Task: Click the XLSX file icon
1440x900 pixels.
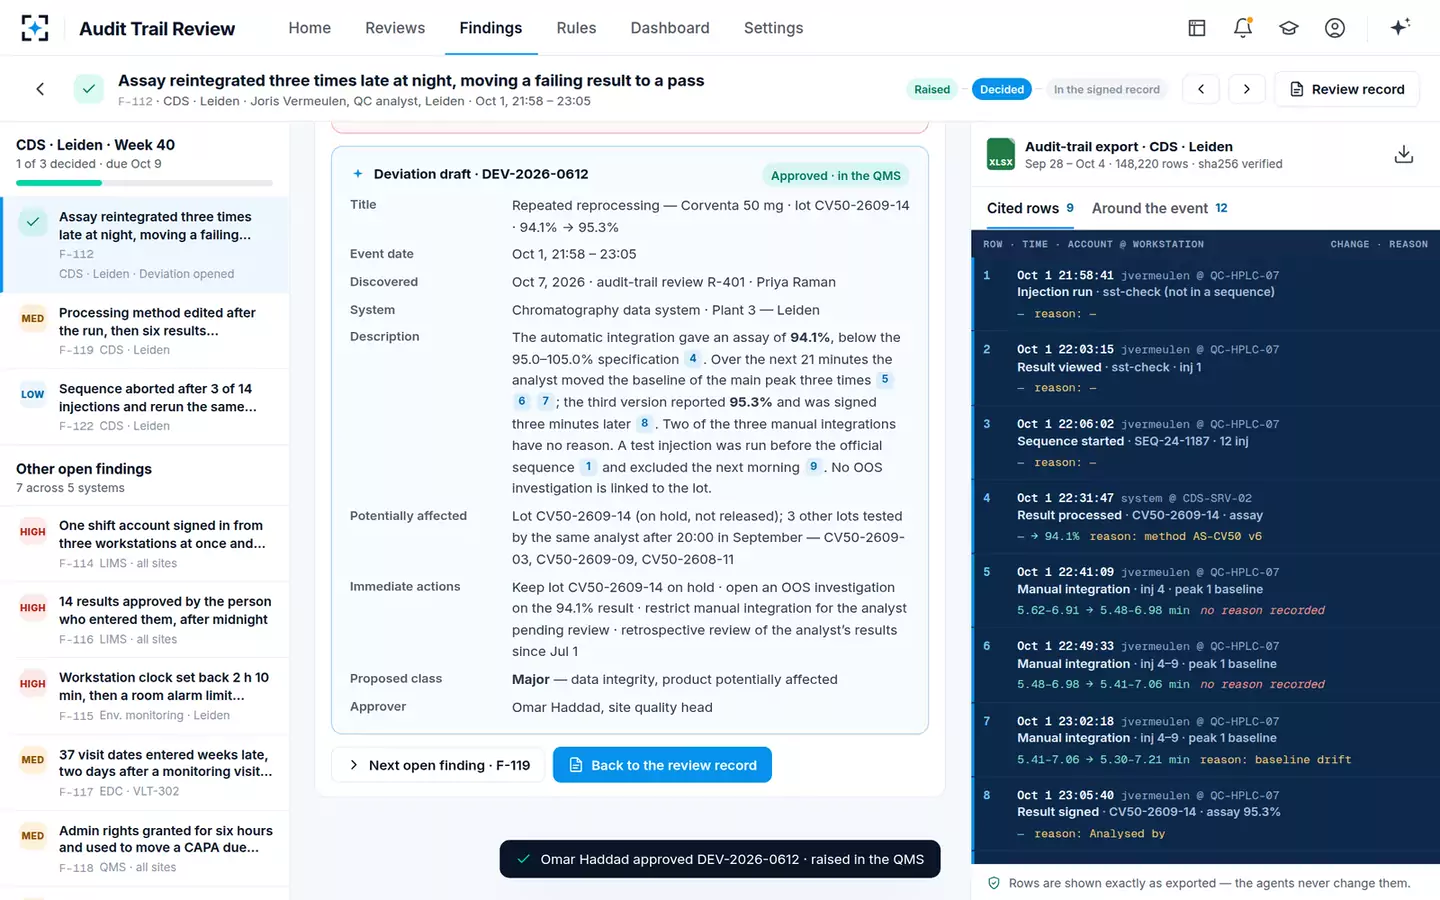Action: tap(1001, 154)
